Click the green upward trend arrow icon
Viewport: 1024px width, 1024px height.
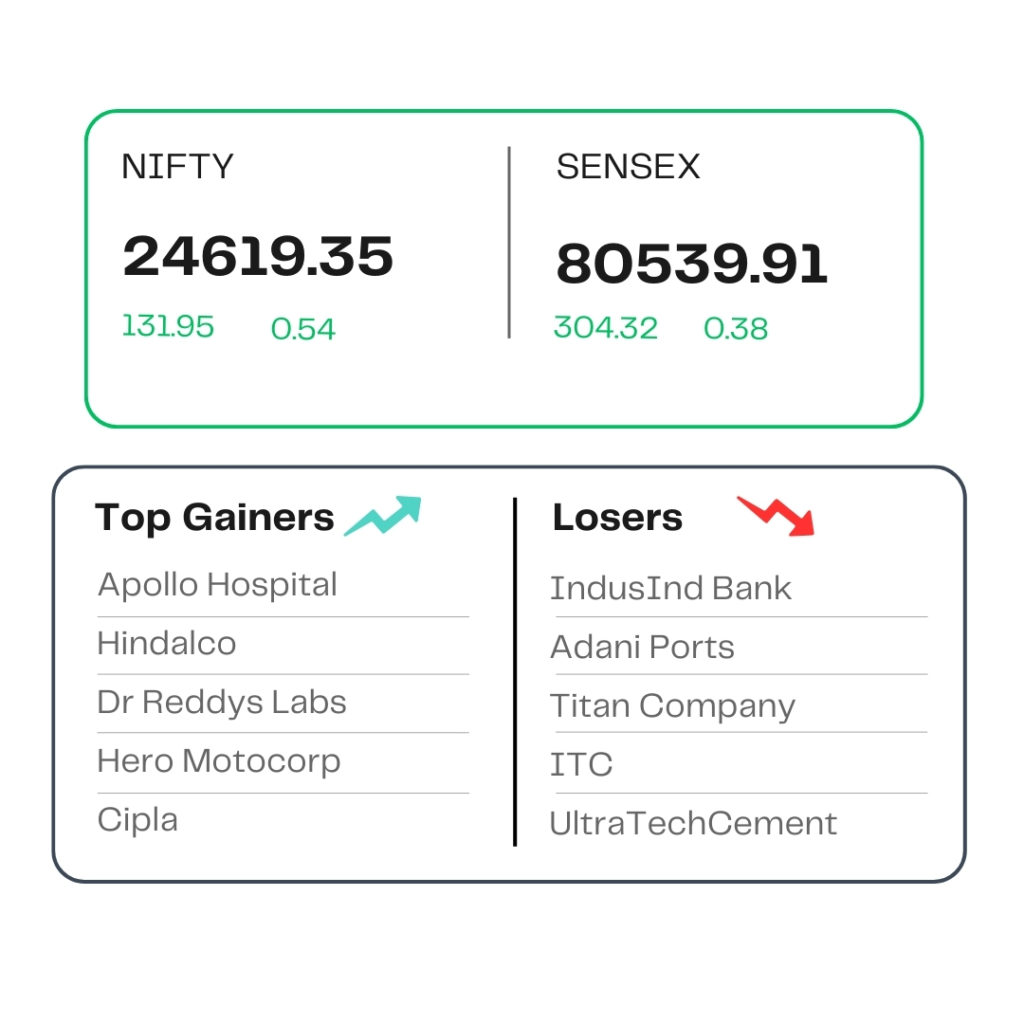[383, 516]
